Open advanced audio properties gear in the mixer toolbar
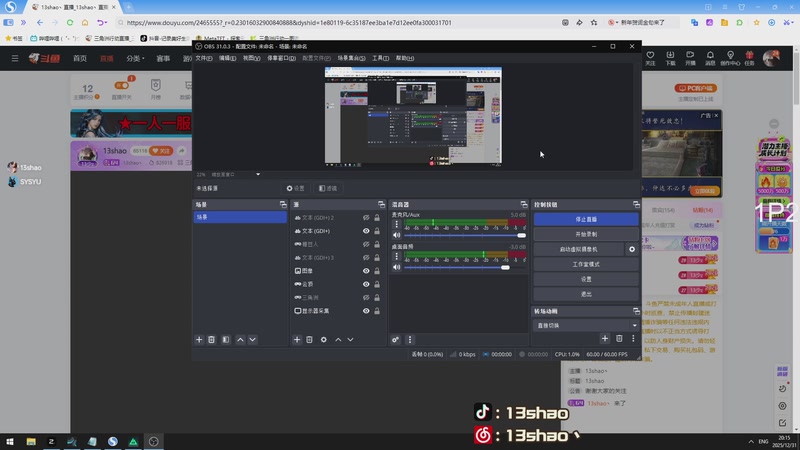This screenshot has height=450, width=800. 395,340
